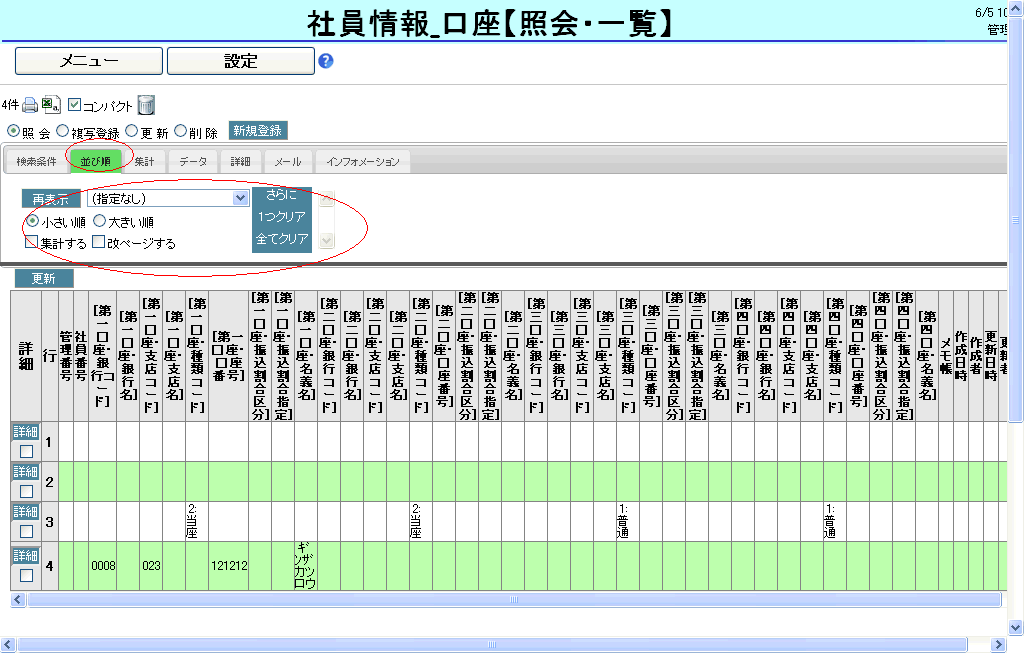Click the Excel export icon
This screenshot has width=1024, height=653.
click(x=52, y=105)
